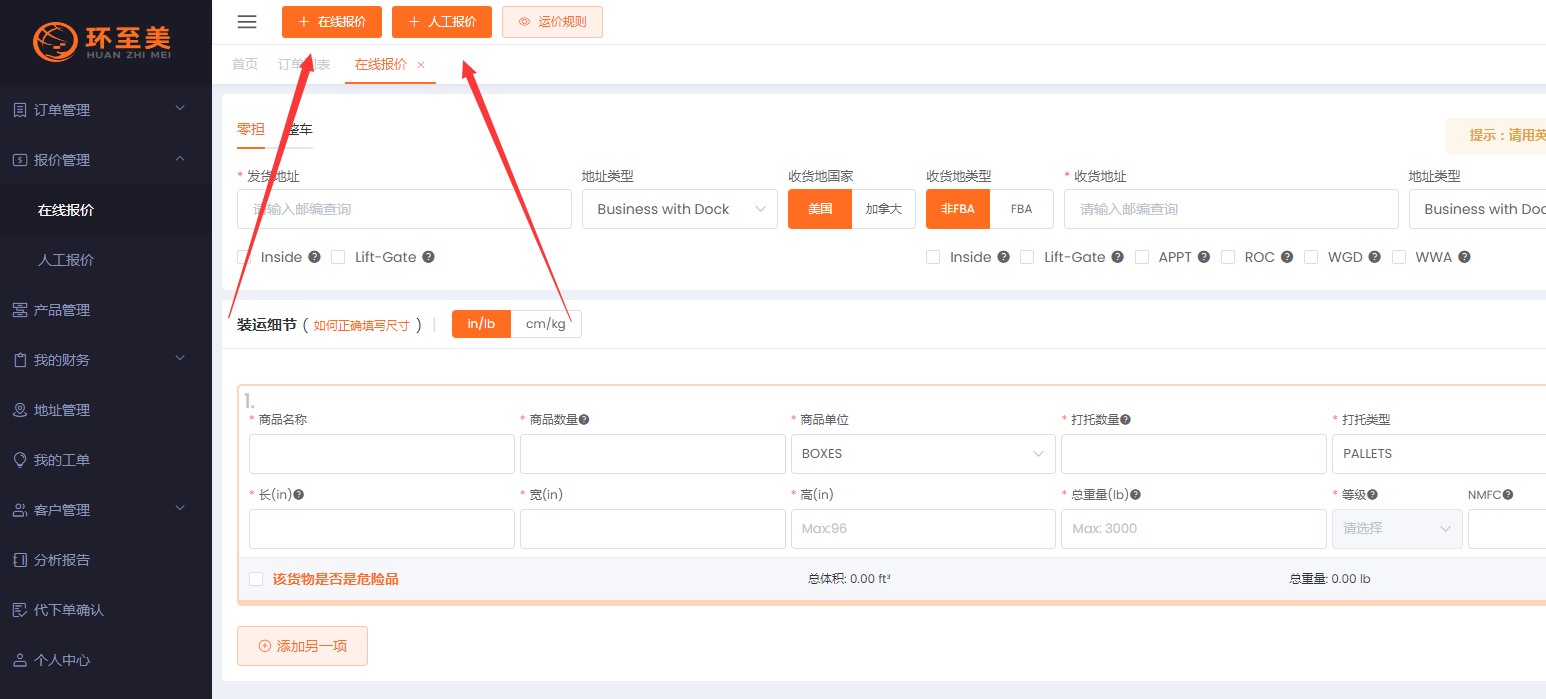Click the 个人中心 user icon

tap(20, 660)
